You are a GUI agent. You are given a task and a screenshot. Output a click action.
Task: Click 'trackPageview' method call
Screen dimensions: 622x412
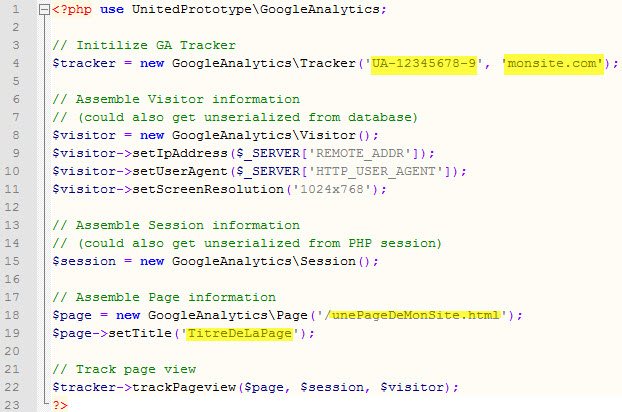point(184,387)
